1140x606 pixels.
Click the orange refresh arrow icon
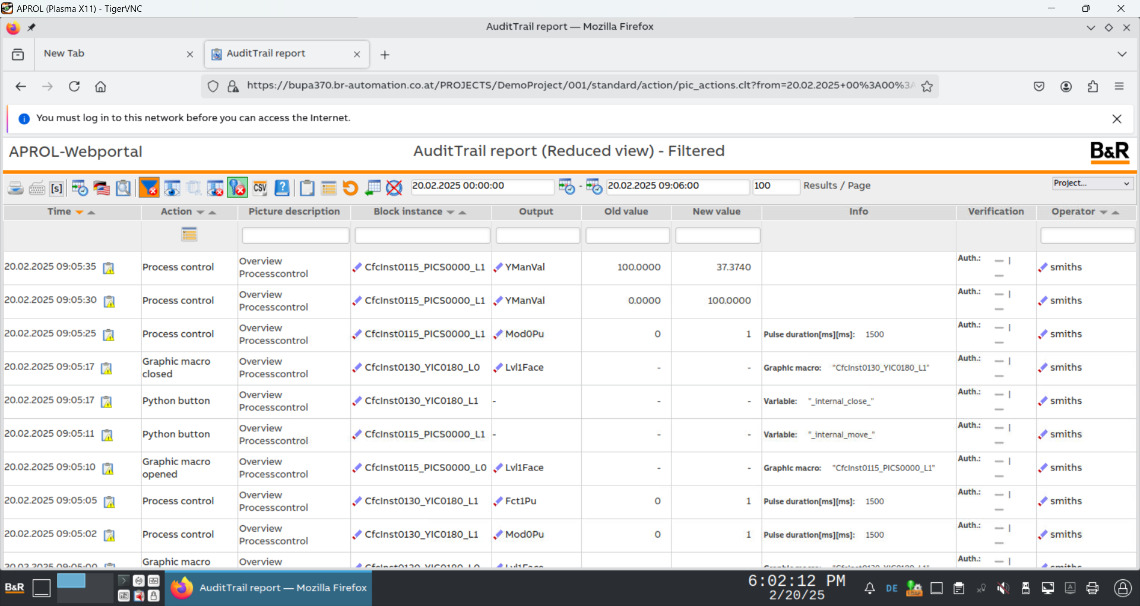(x=350, y=187)
